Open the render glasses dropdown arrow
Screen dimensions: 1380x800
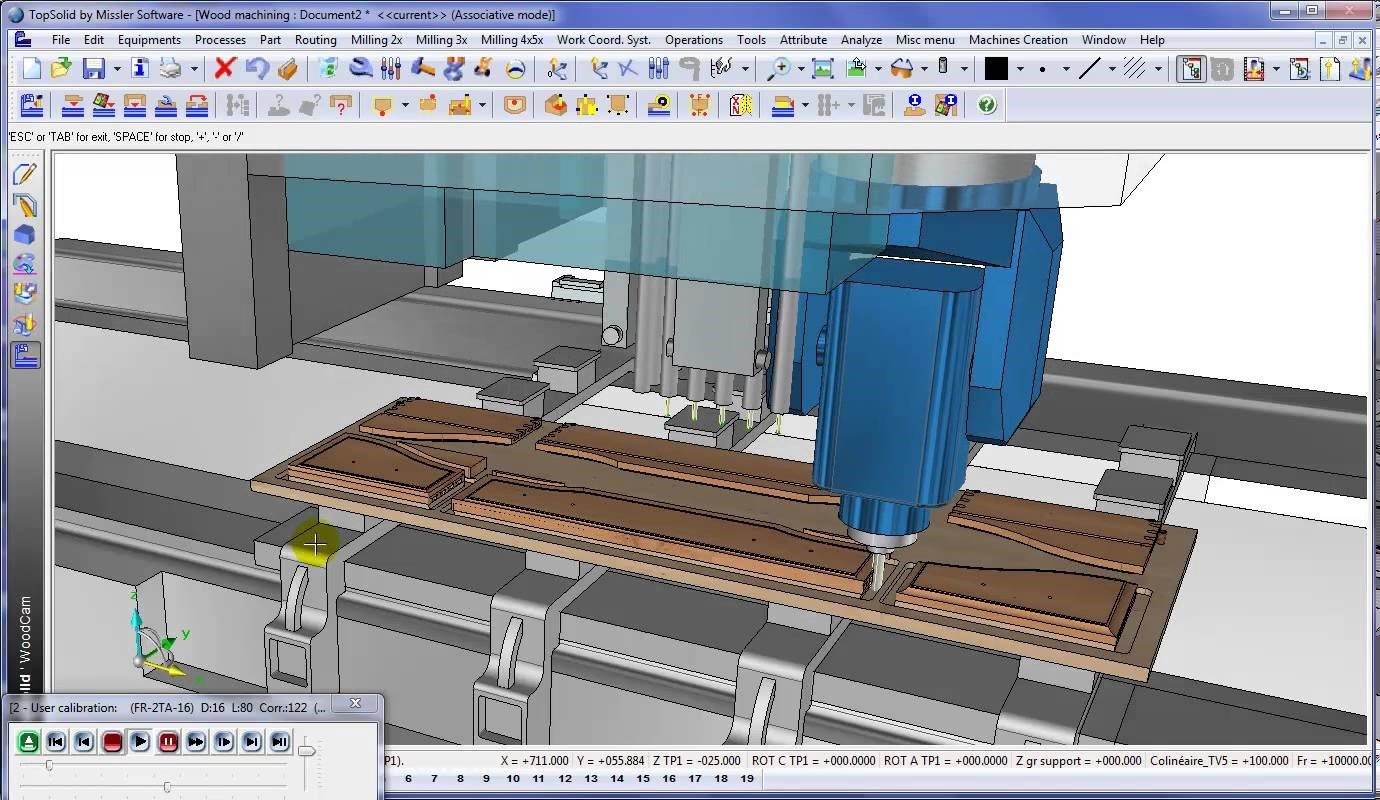(924, 69)
